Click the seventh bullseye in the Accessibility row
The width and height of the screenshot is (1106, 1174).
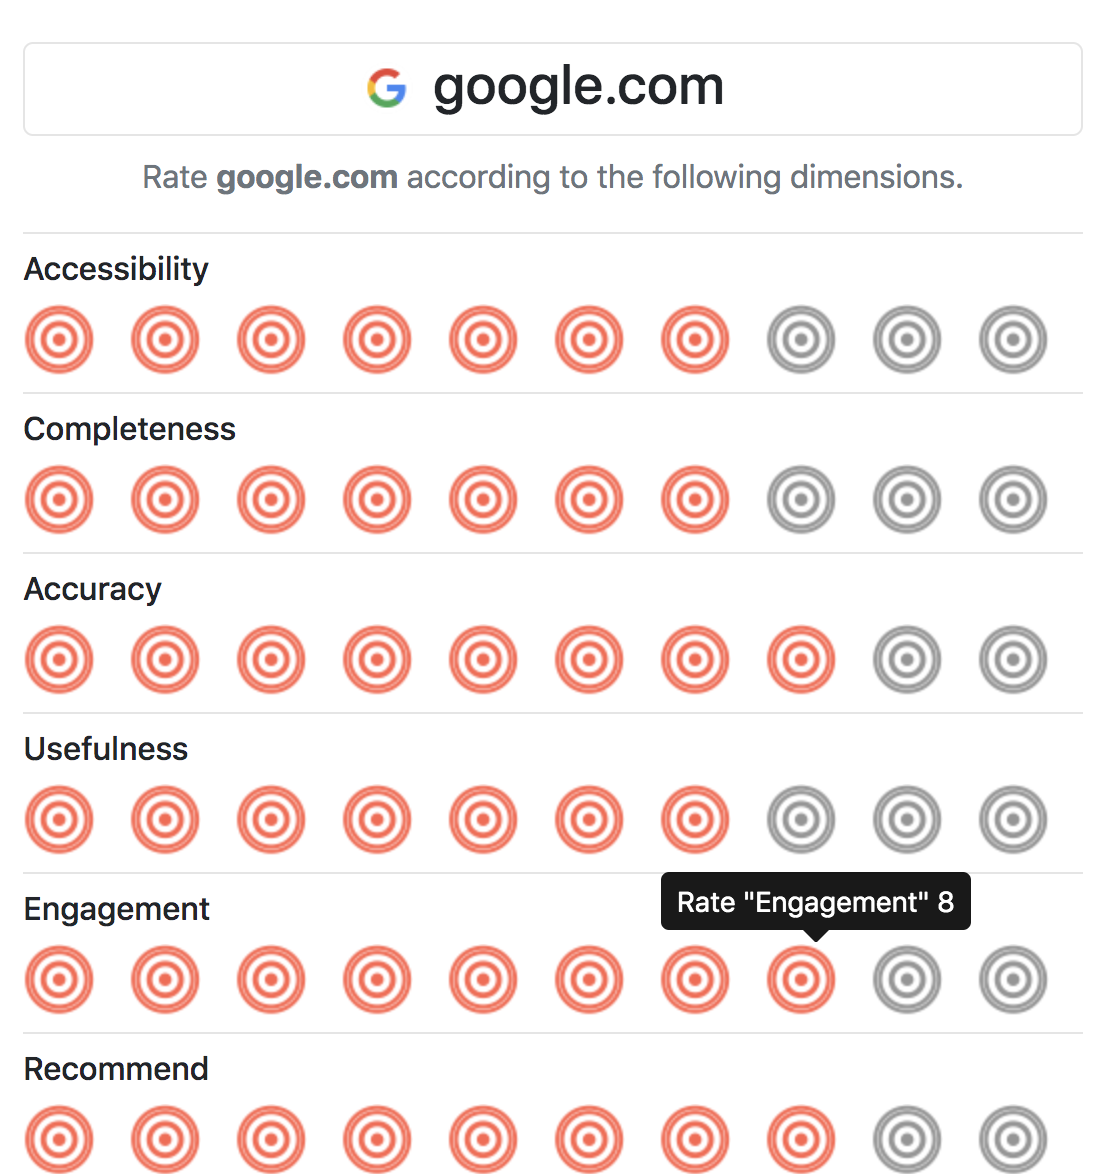pyautogui.click(x=695, y=340)
